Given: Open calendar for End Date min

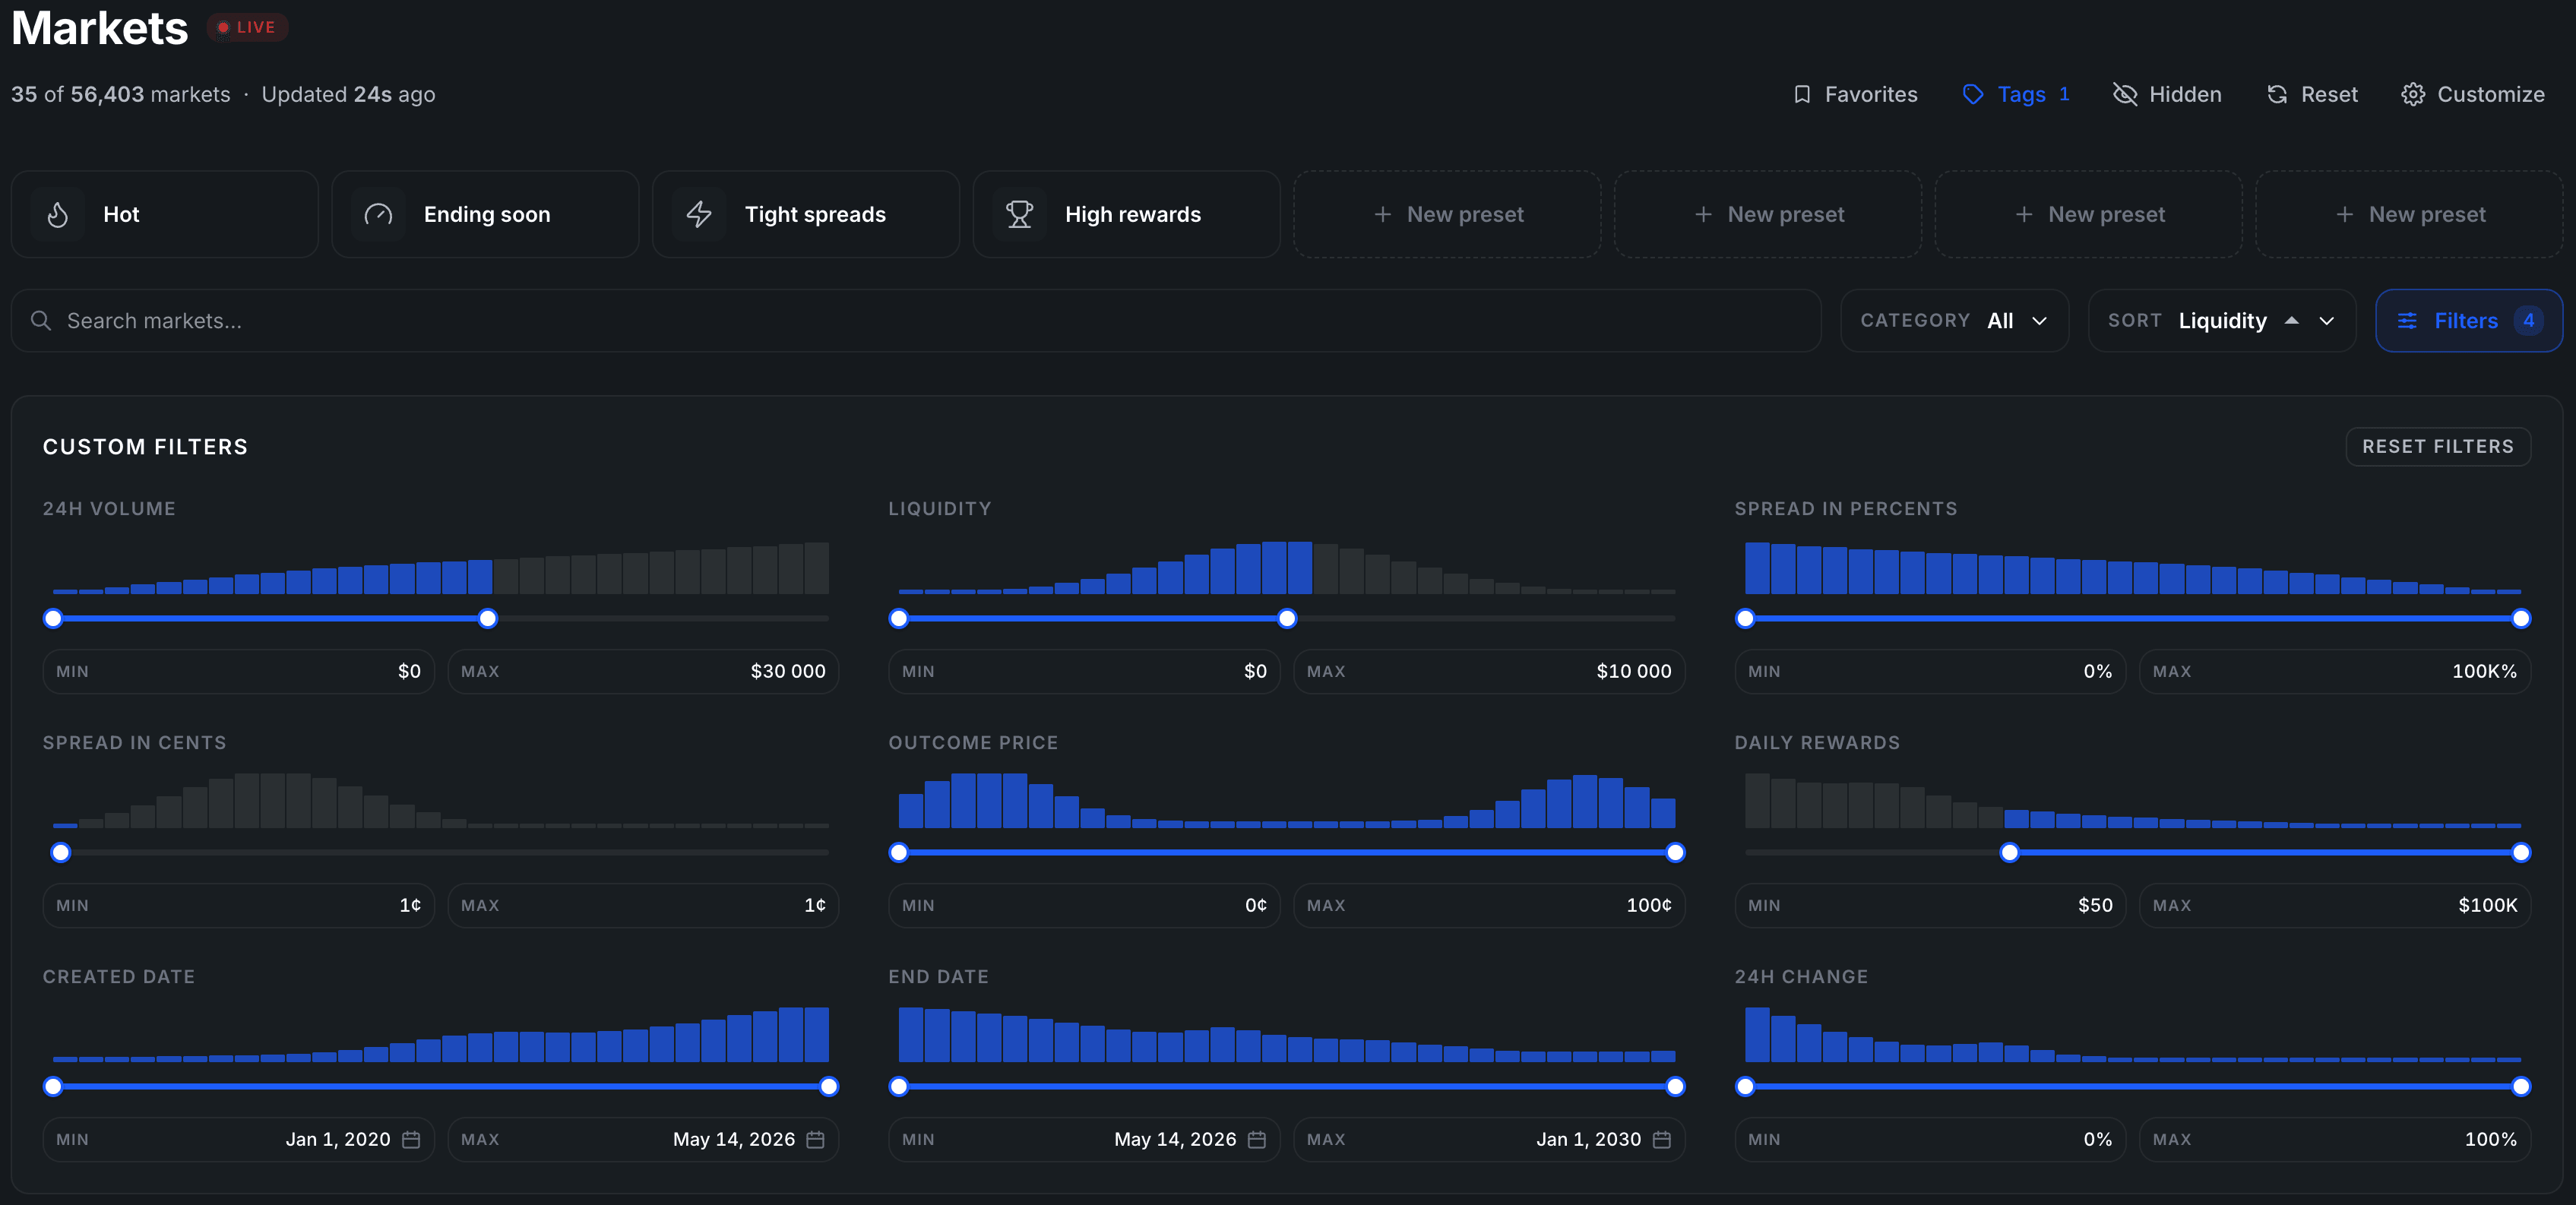Looking at the screenshot, I should click(1257, 1139).
